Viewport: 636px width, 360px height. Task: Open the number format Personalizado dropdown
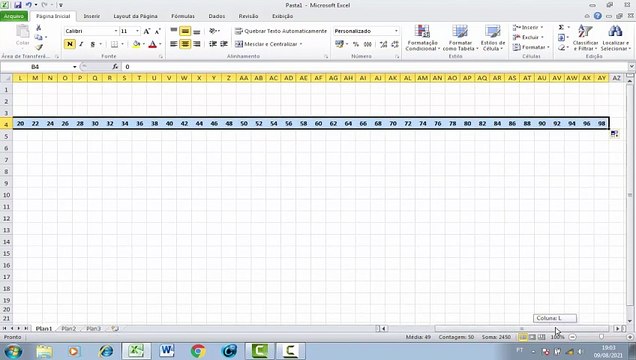(396, 31)
